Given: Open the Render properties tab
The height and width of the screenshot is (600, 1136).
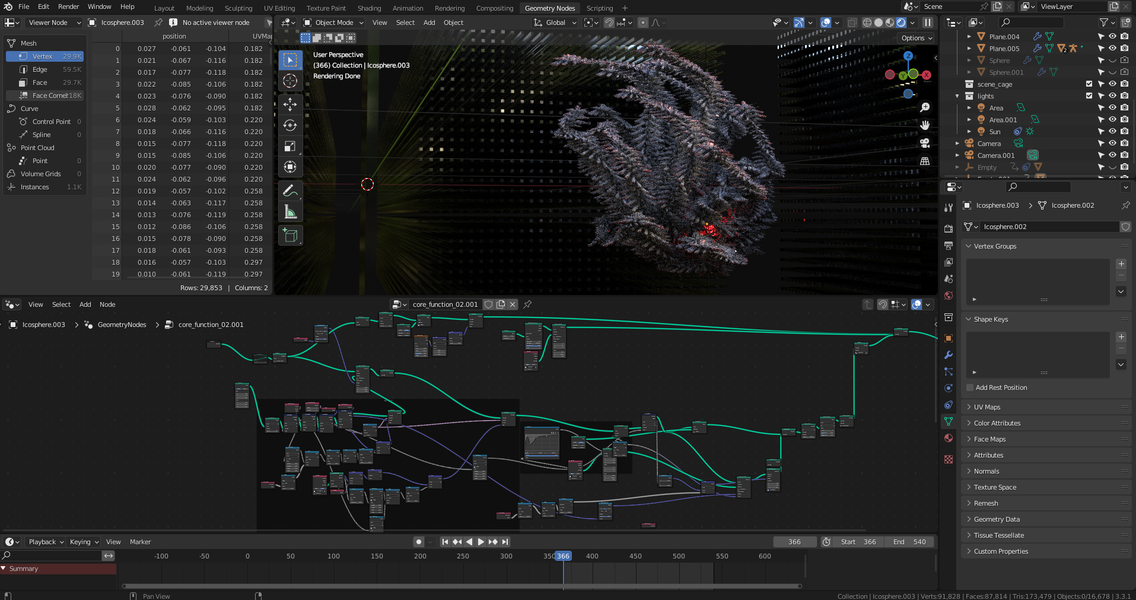Looking at the screenshot, I should [948, 228].
